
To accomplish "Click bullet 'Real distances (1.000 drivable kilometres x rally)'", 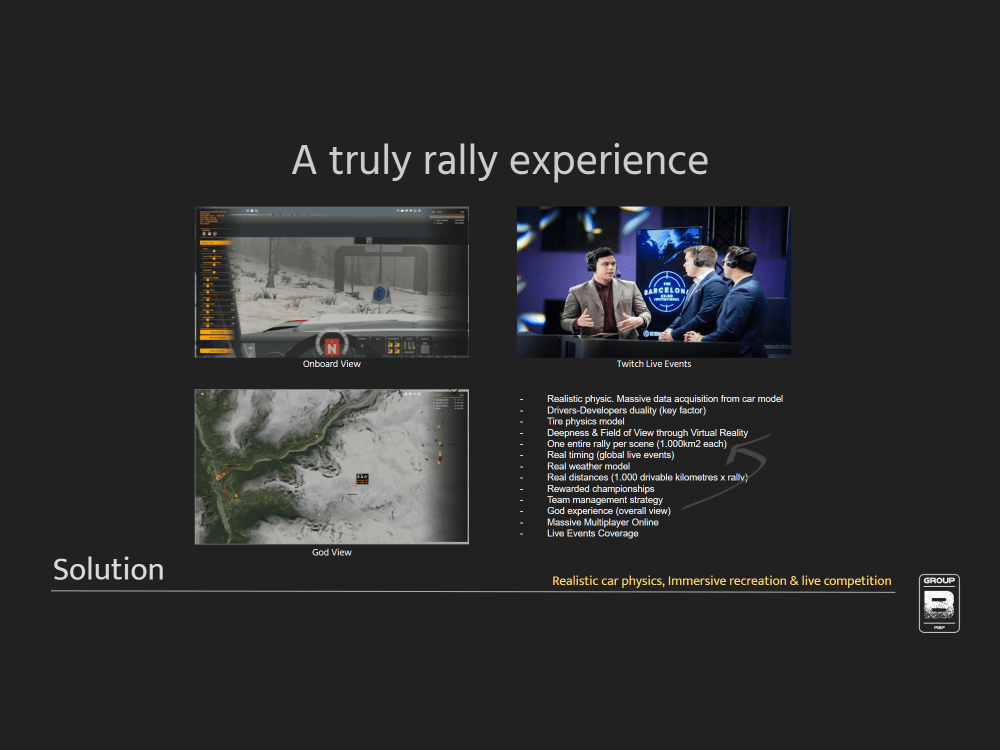I will 647,477.
